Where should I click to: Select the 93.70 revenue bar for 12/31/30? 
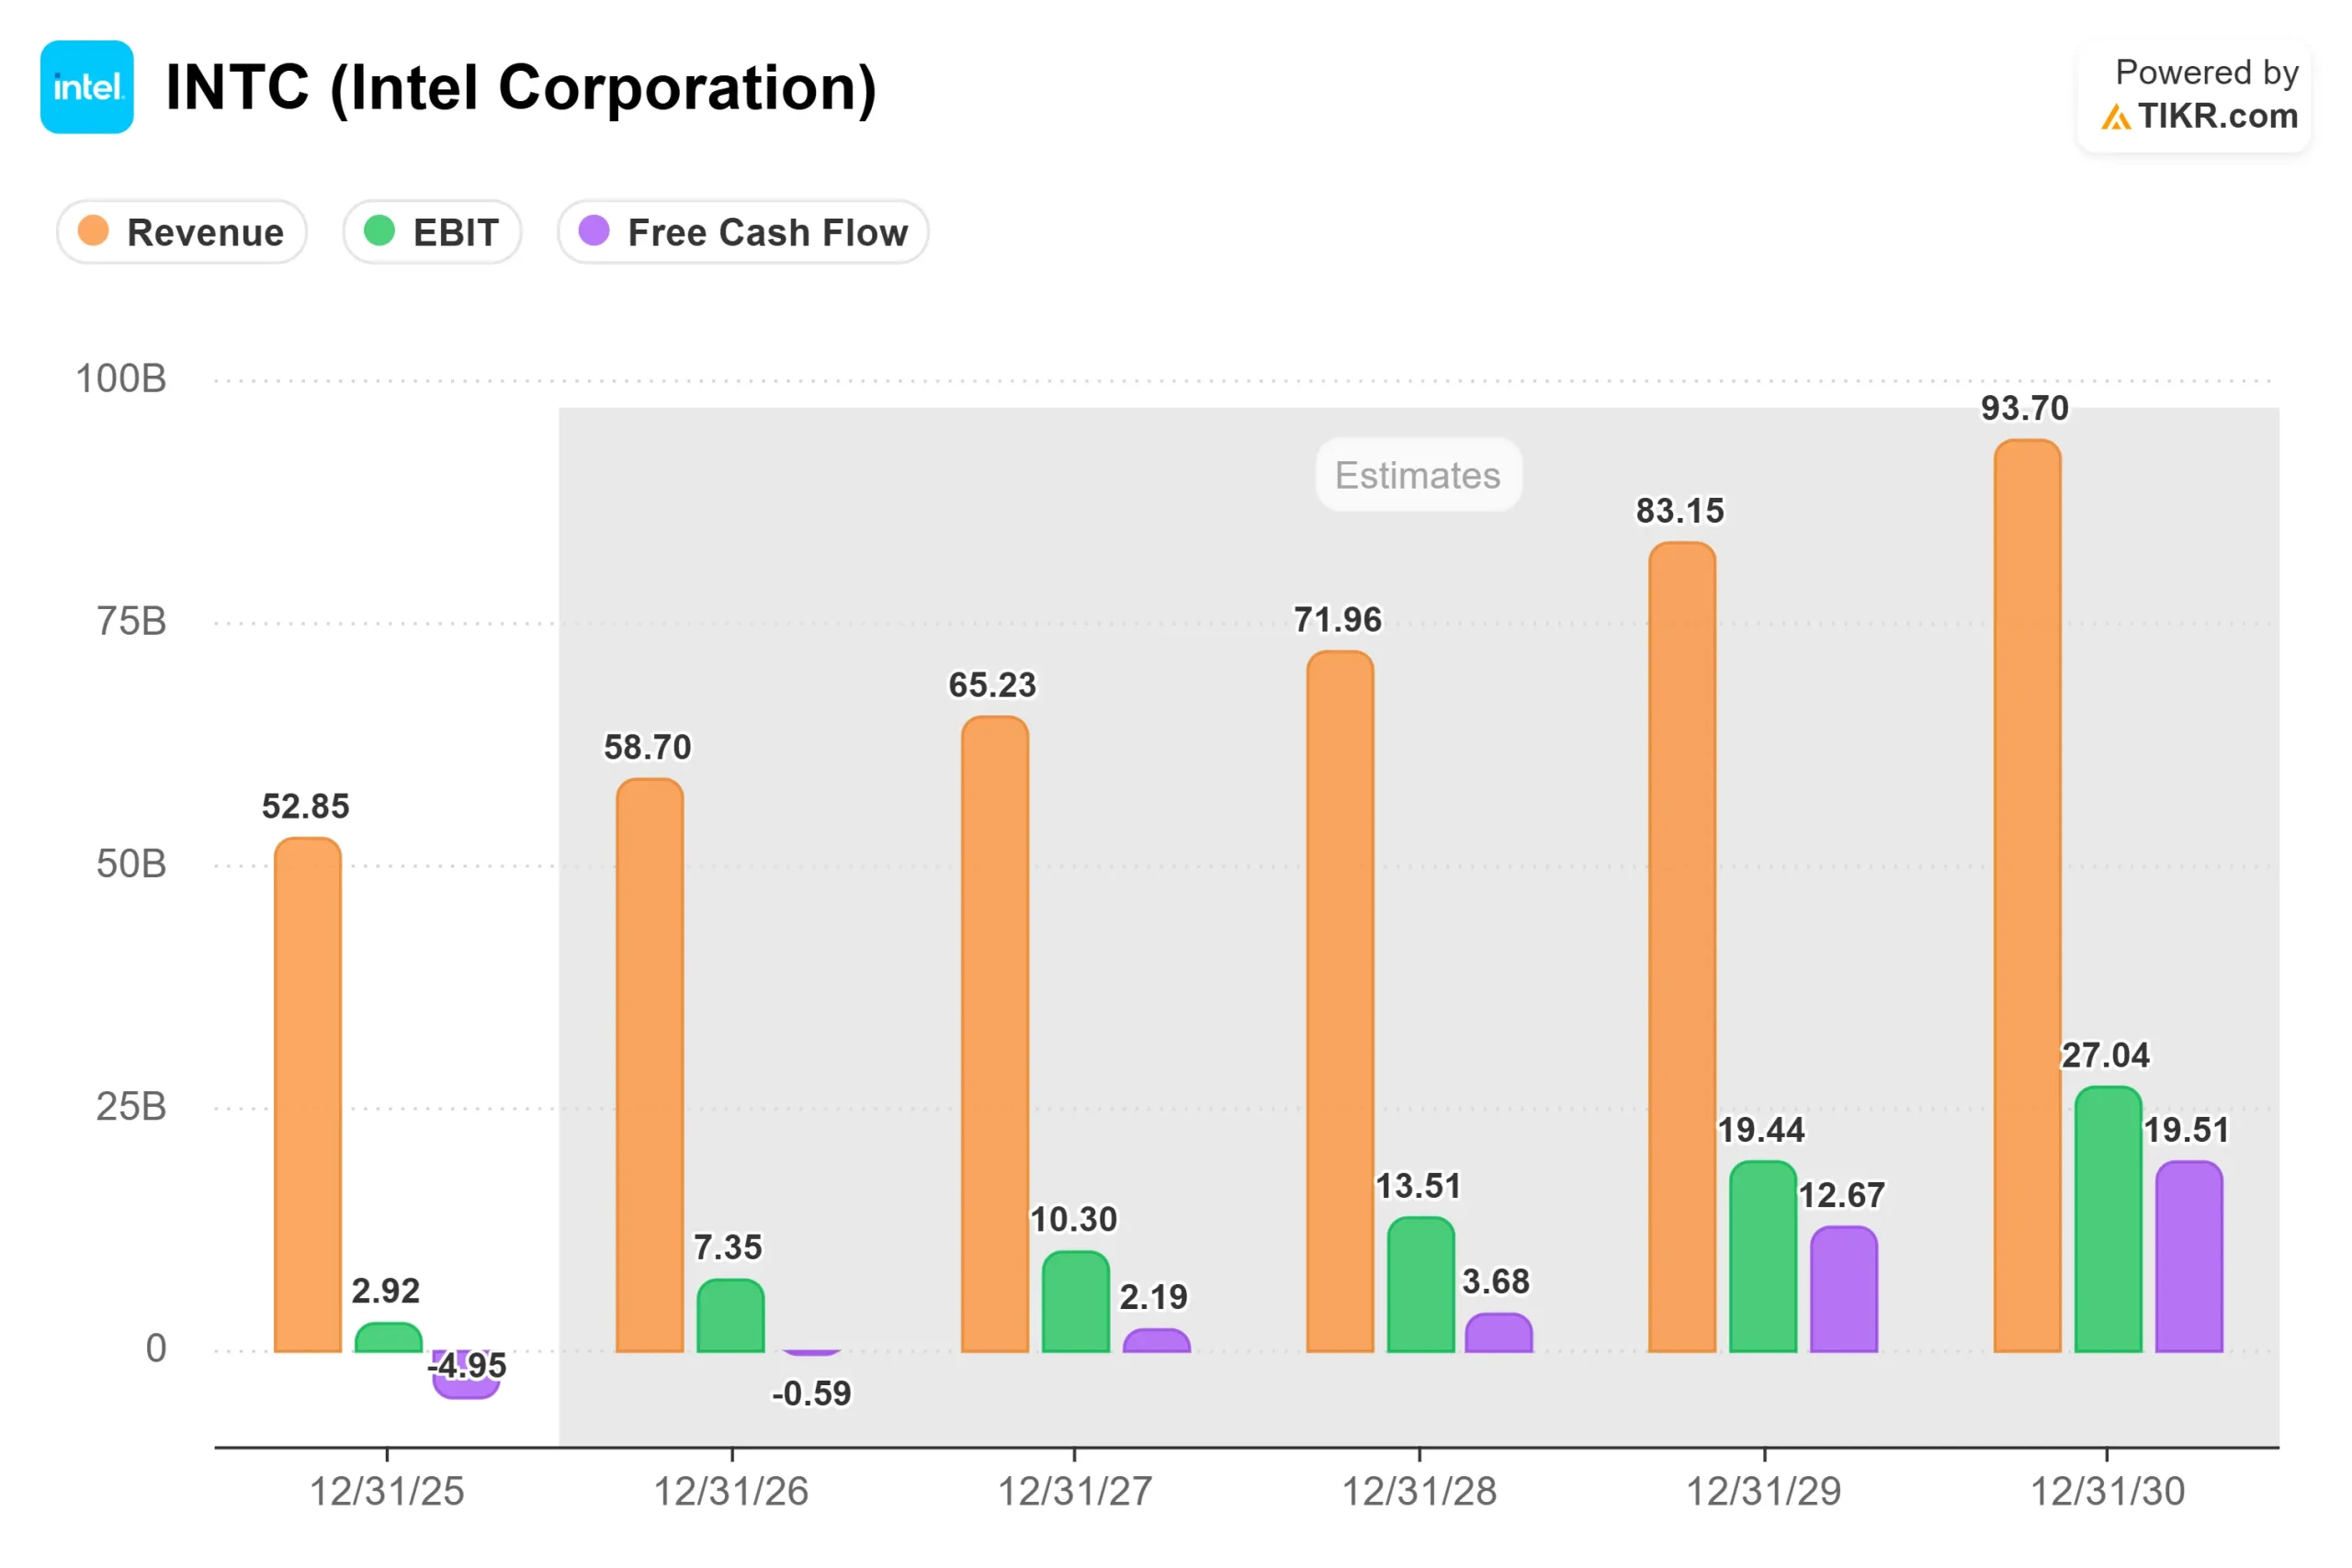click(2027, 896)
